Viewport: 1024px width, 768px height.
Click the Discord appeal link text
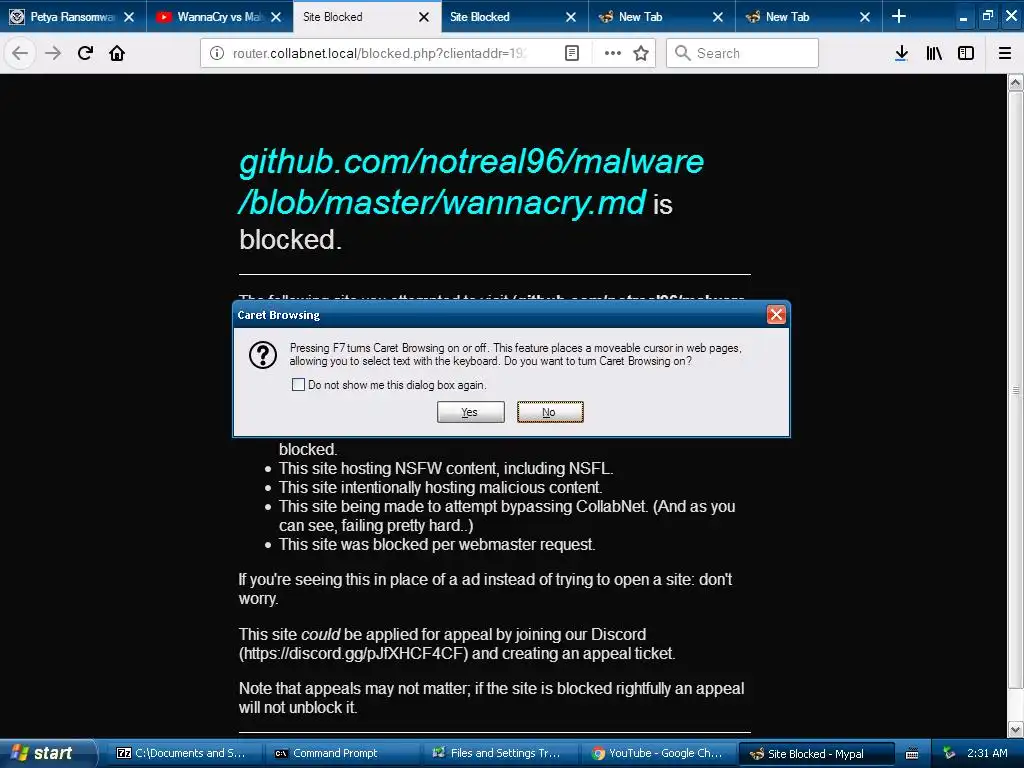(x=353, y=653)
